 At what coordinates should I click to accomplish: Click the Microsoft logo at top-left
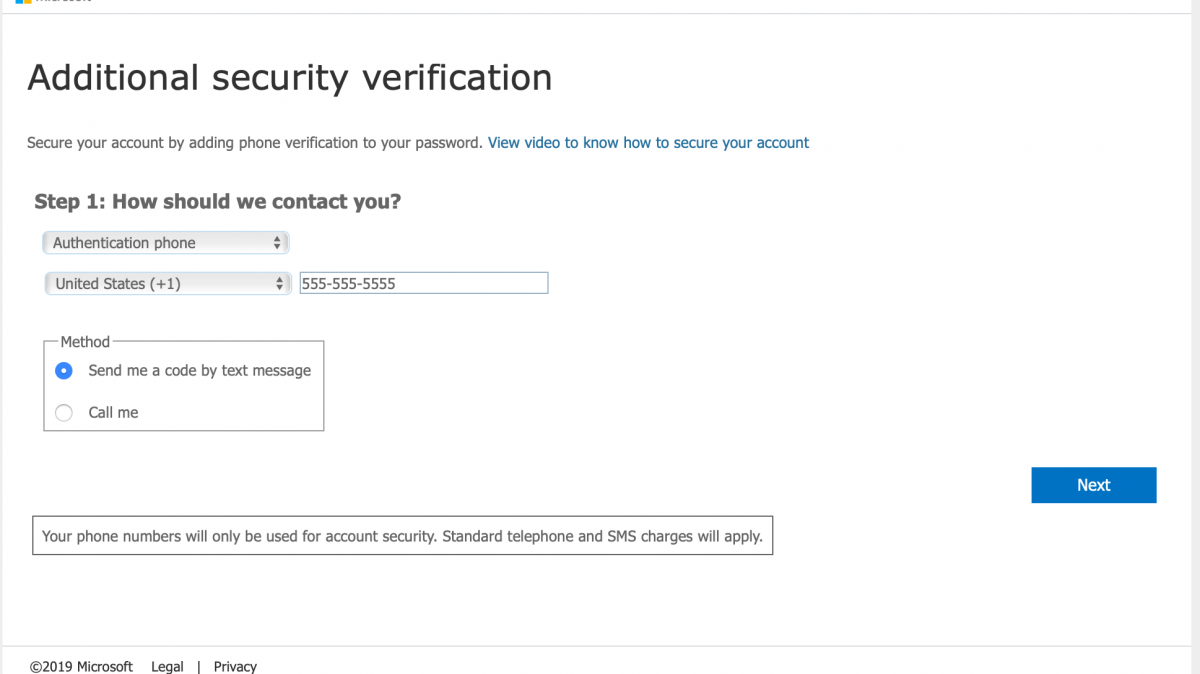tap(23, 2)
